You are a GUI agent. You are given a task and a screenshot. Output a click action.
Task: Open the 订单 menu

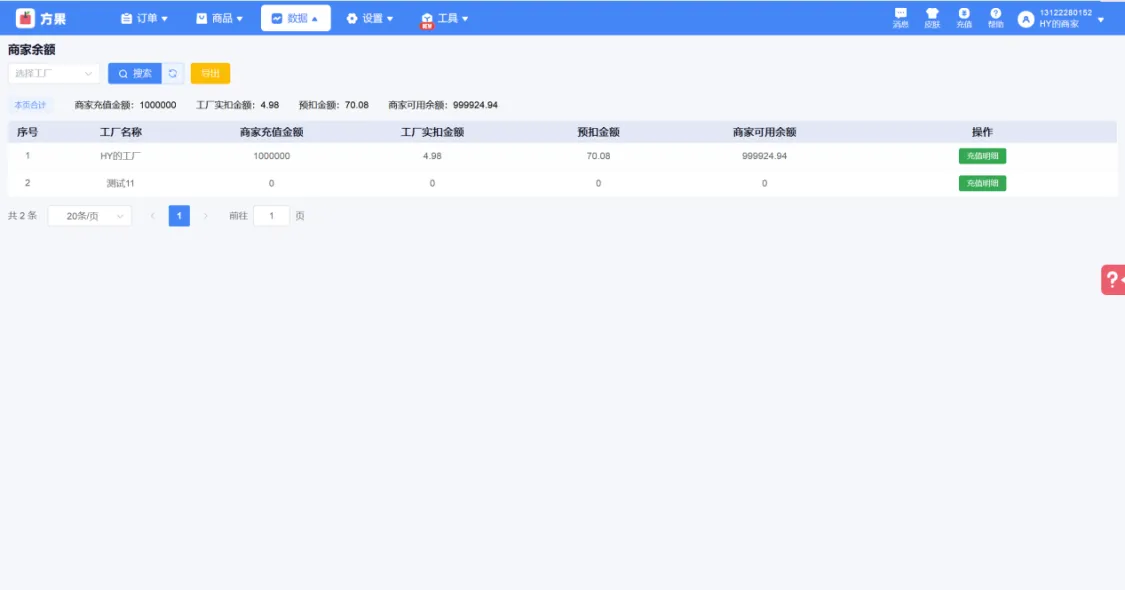[144, 18]
